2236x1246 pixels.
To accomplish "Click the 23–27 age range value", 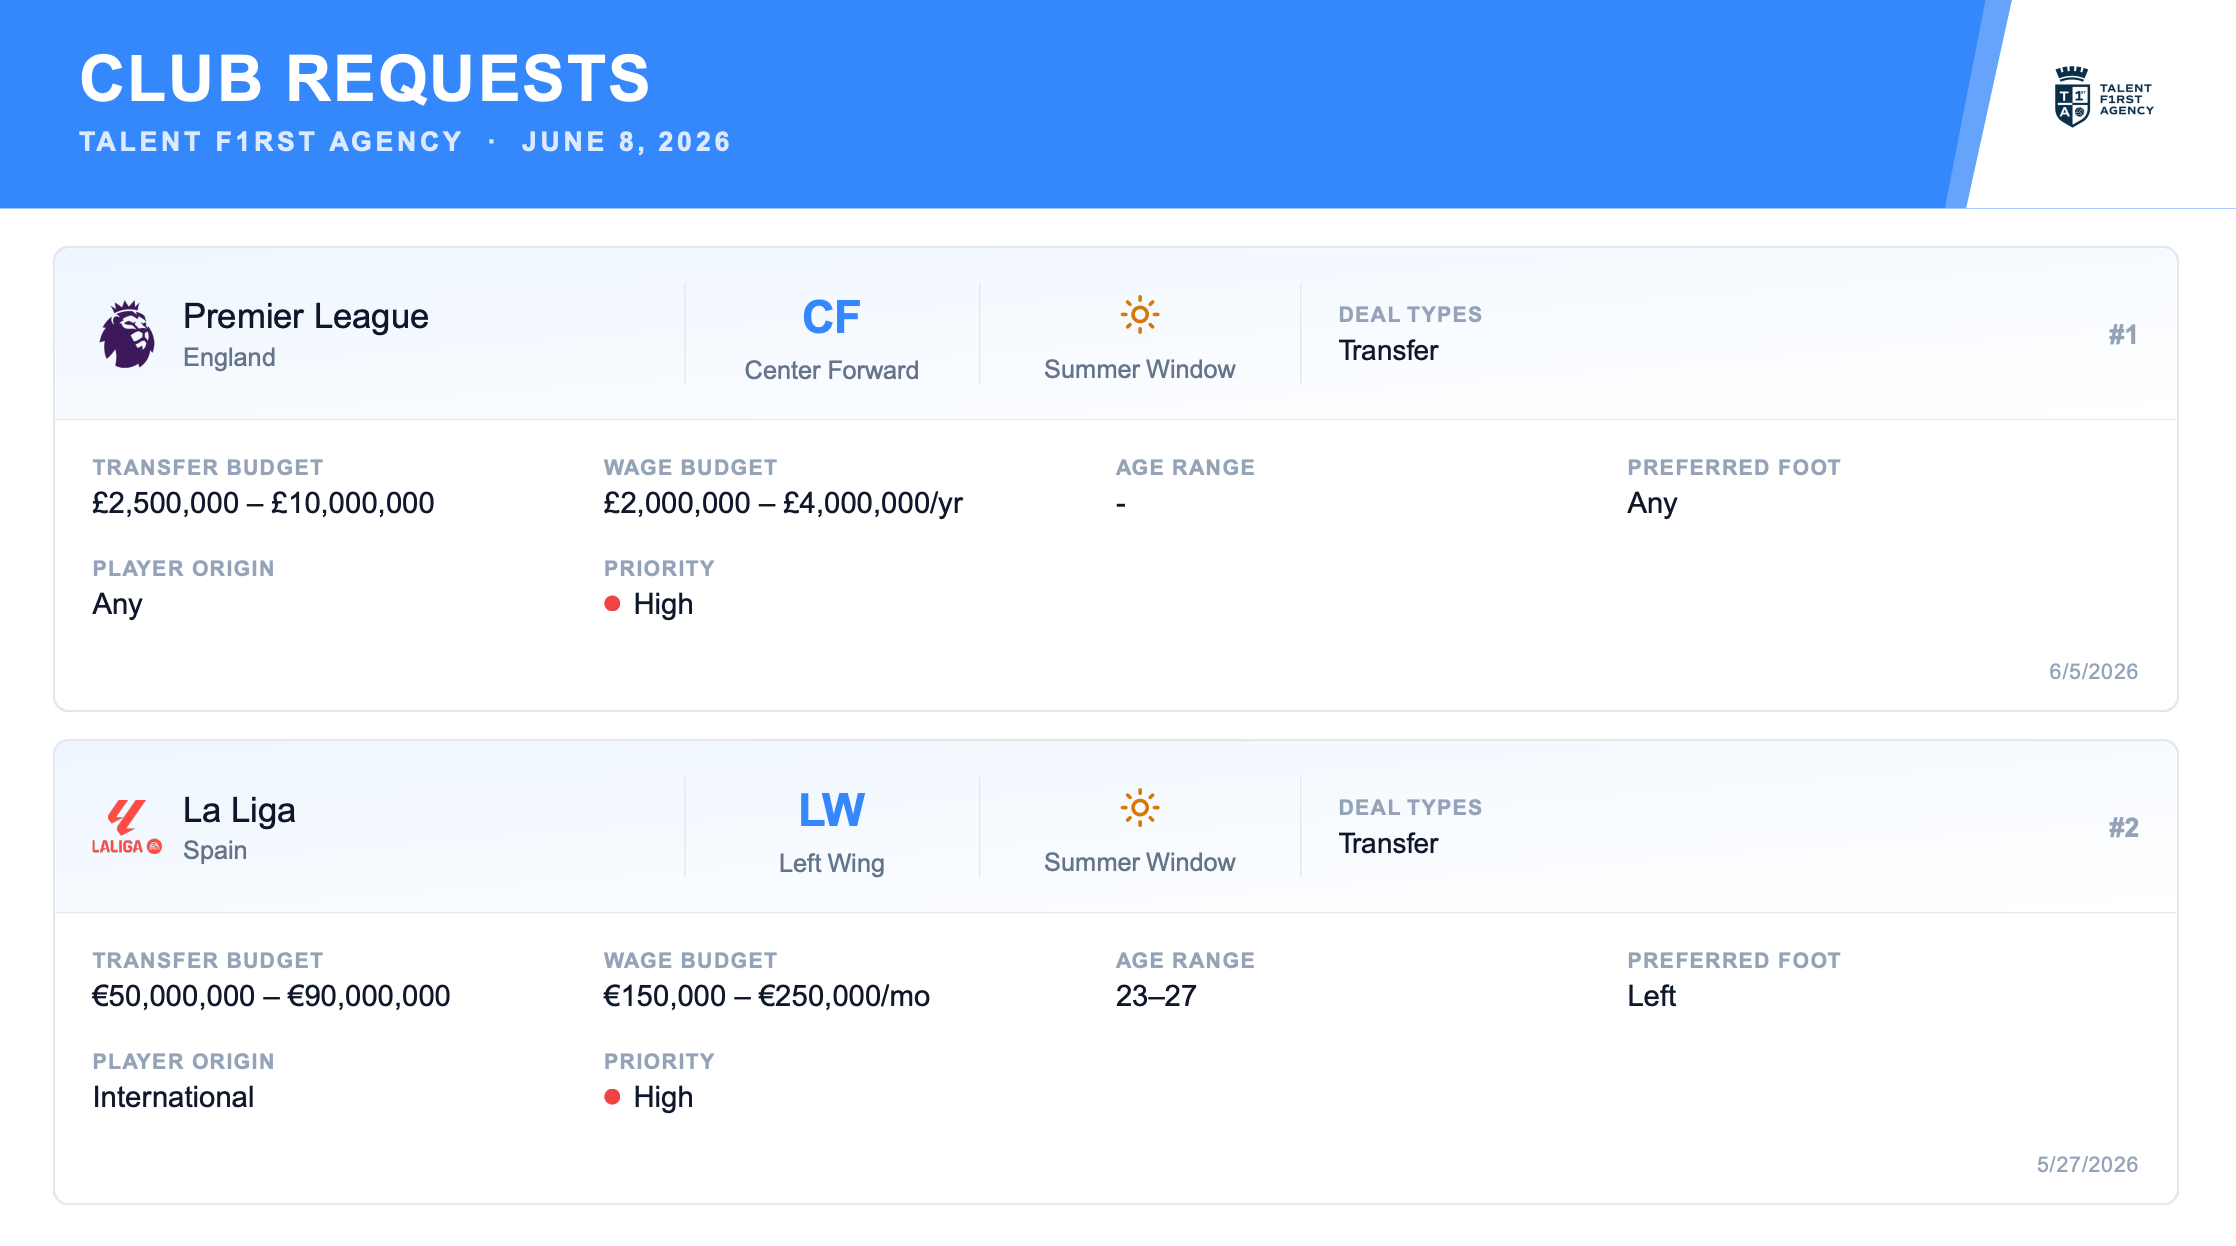I will [1156, 996].
